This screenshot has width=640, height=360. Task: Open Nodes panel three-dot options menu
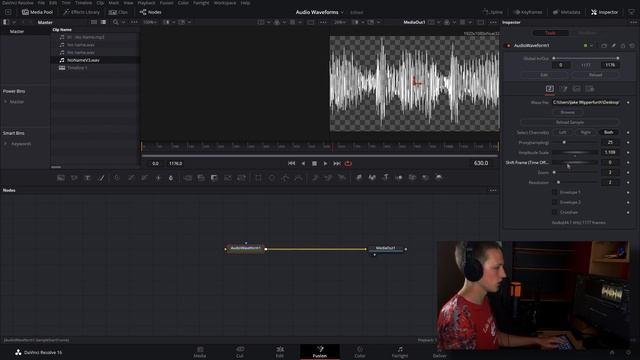pos(493,190)
